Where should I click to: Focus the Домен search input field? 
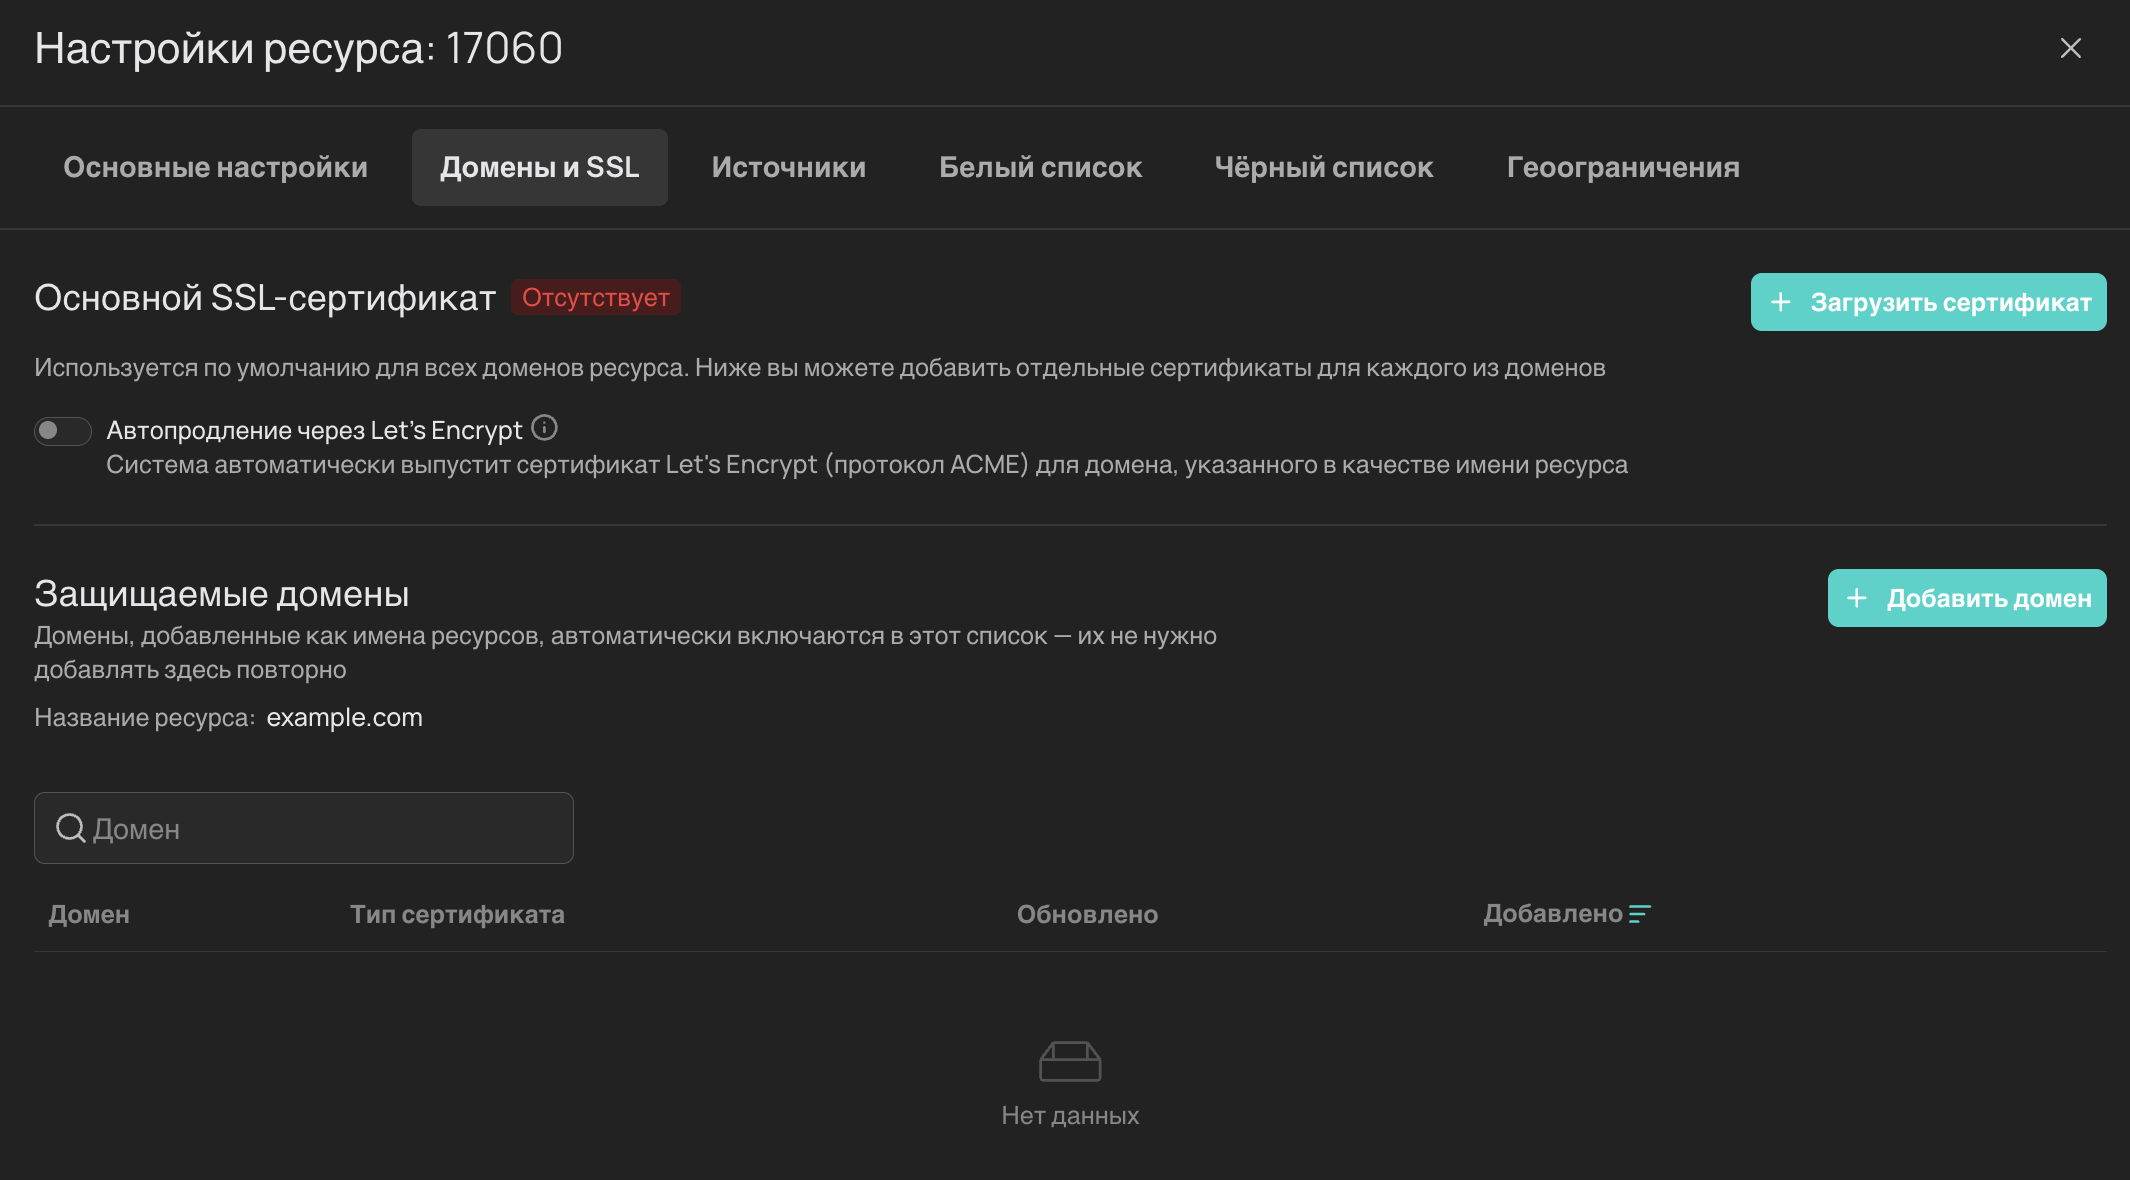304,828
